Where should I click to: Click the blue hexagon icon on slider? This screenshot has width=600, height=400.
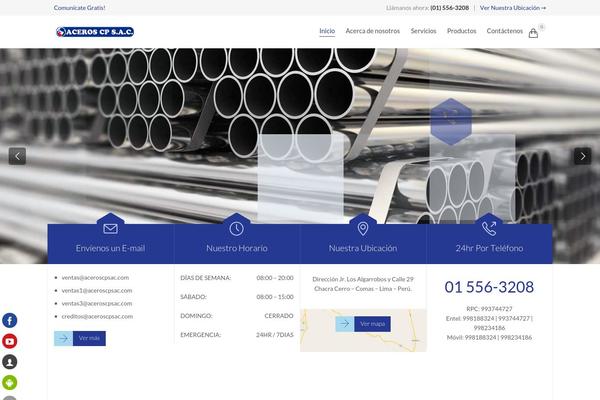pyautogui.click(x=451, y=122)
